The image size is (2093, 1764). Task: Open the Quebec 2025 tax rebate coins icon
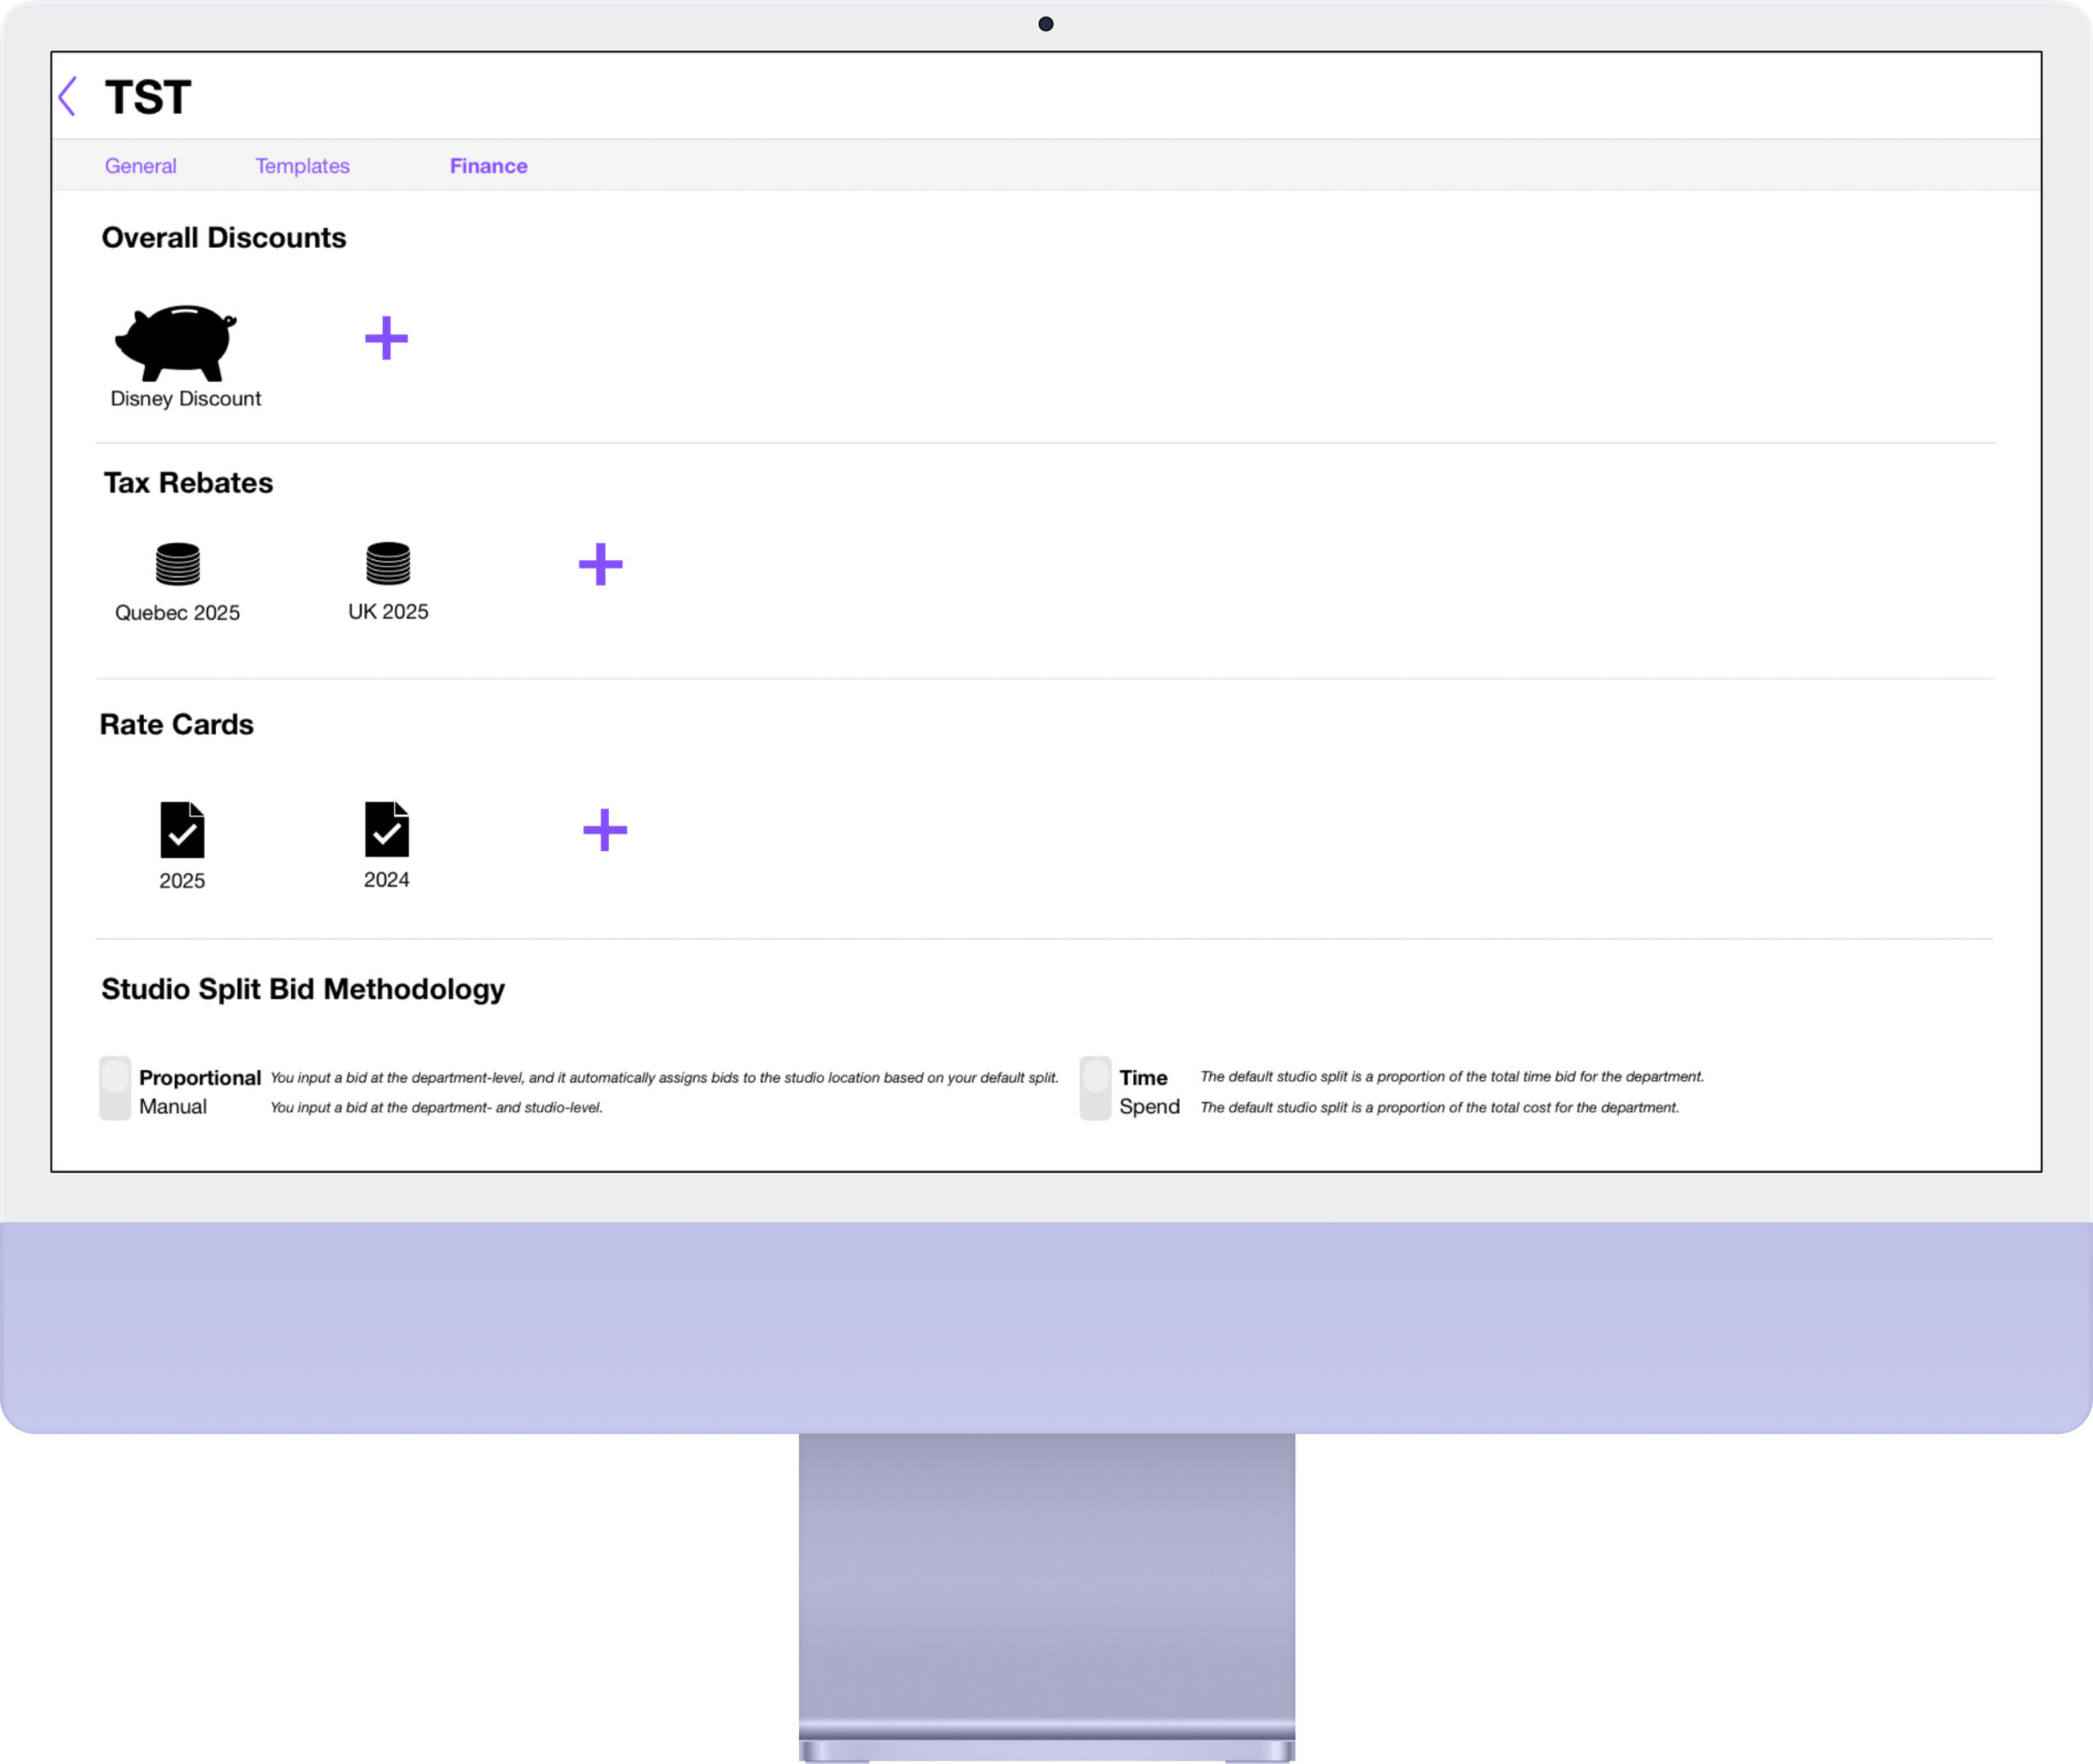[178, 564]
